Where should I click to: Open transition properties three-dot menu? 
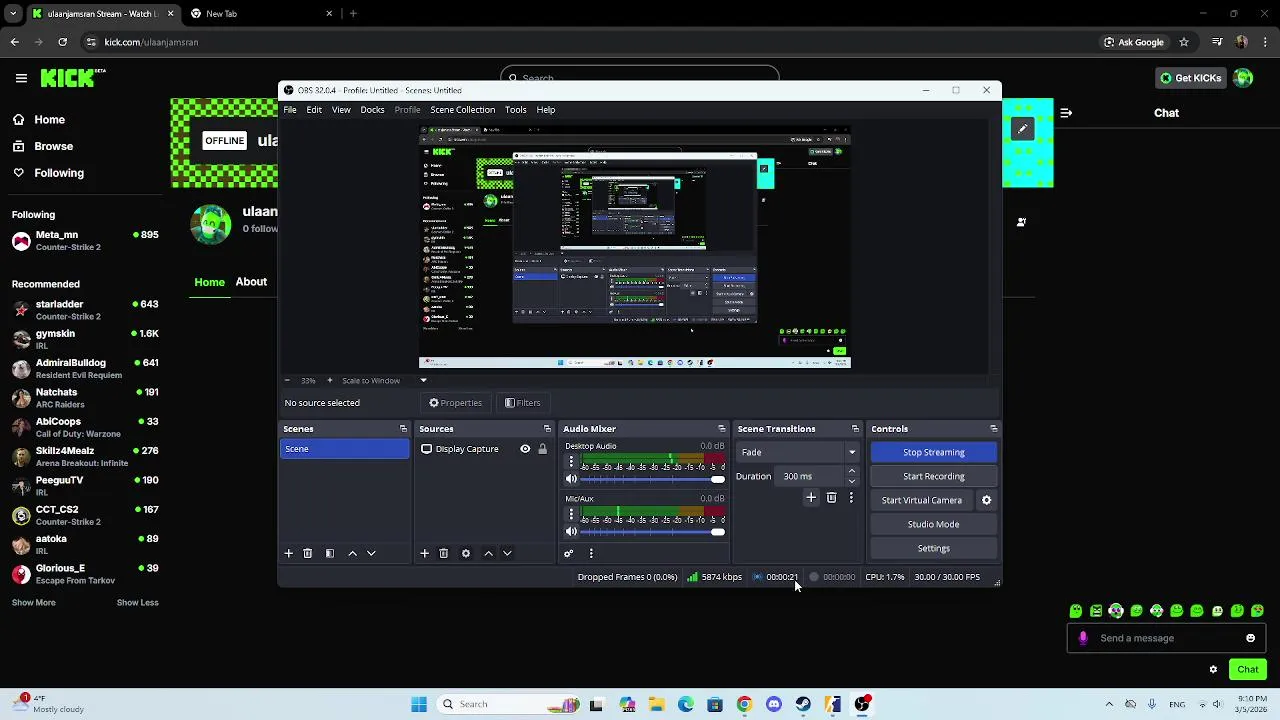(851, 497)
